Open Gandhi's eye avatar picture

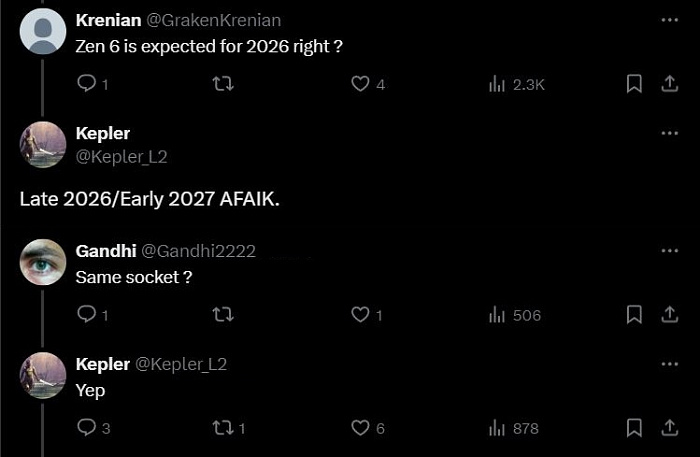coord(43,262)
